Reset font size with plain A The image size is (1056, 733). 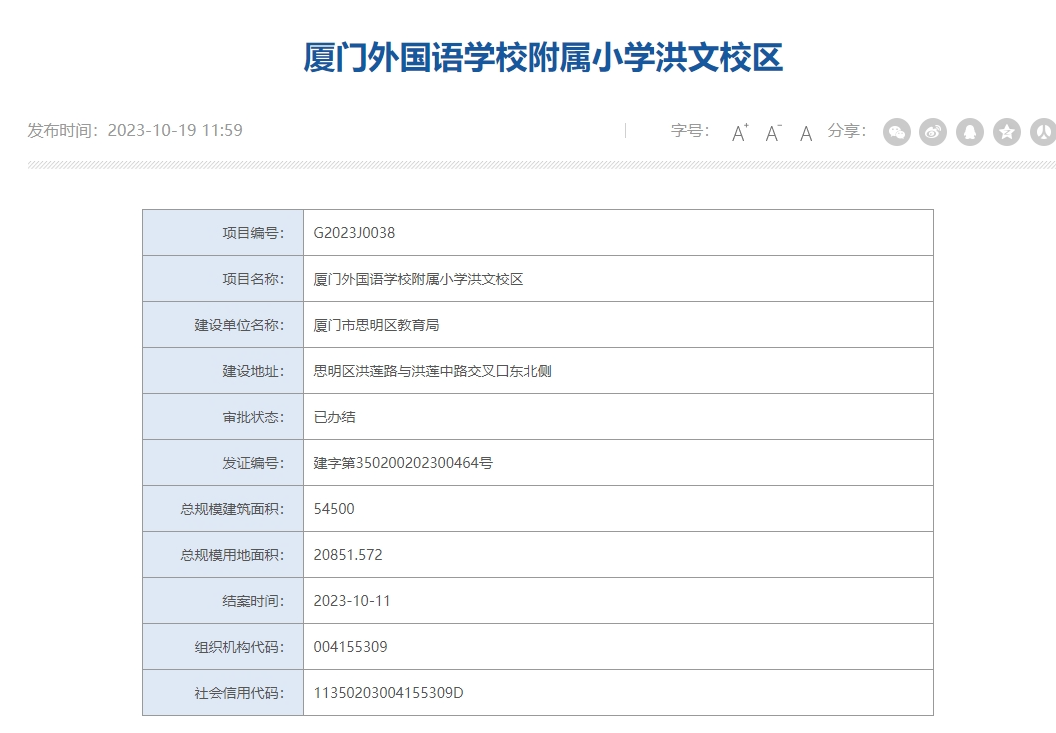click(805, 133)
